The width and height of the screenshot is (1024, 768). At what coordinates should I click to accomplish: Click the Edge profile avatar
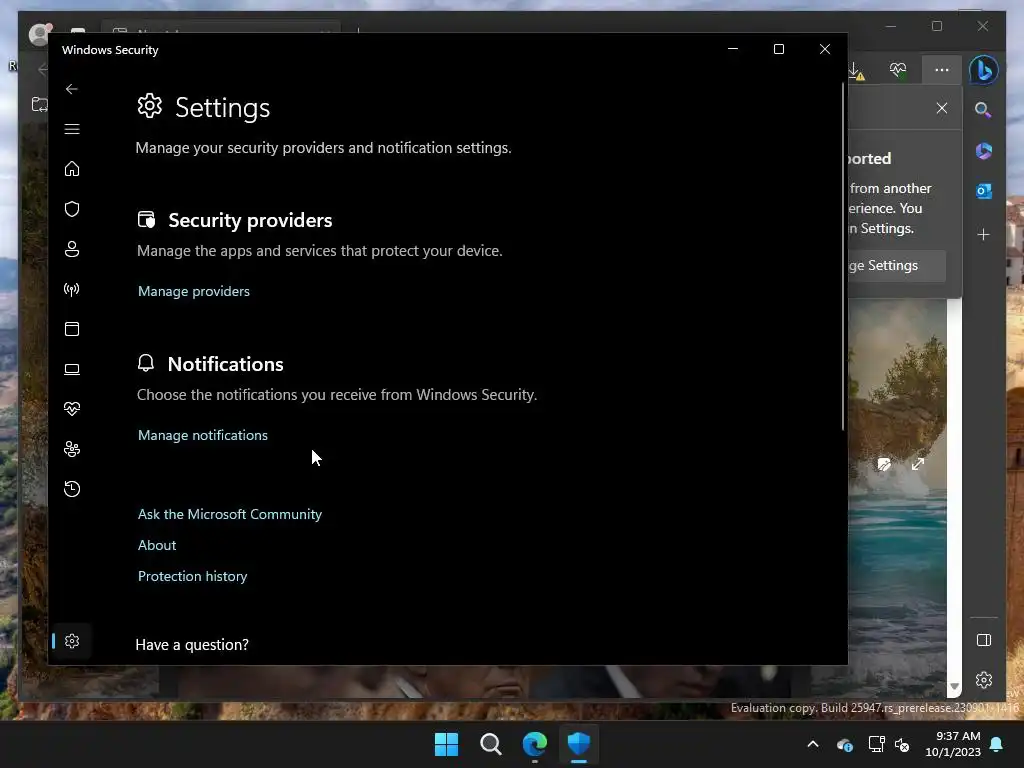[40, 33]
